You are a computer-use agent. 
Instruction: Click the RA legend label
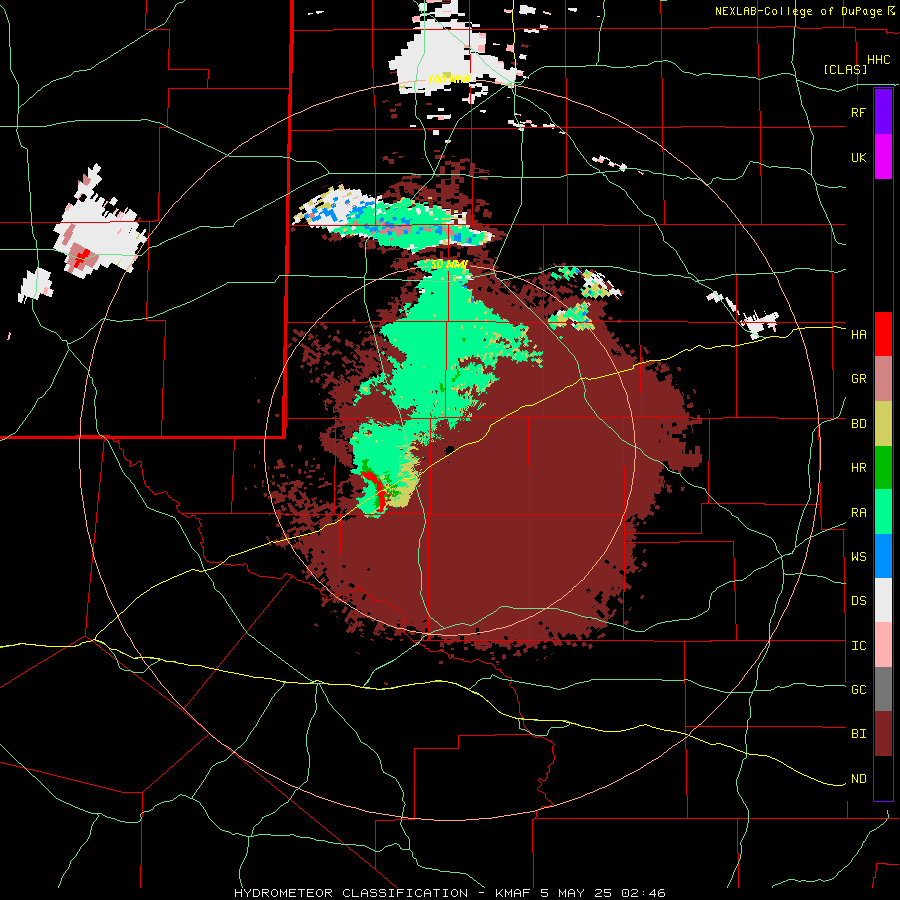[858, 513]
